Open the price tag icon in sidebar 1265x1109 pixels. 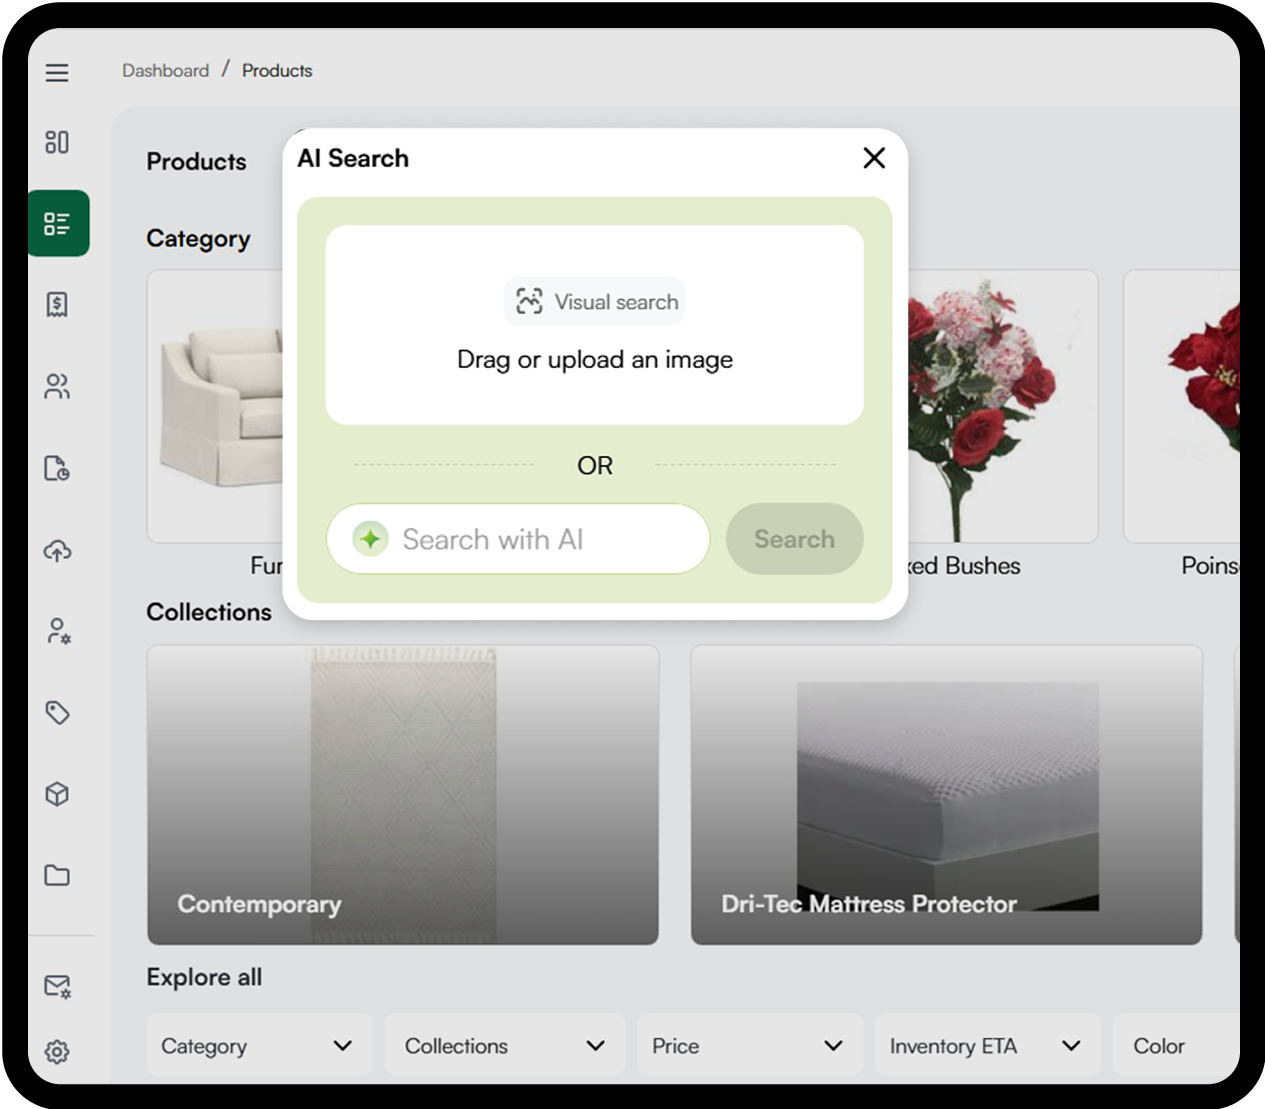click(57, 712)
